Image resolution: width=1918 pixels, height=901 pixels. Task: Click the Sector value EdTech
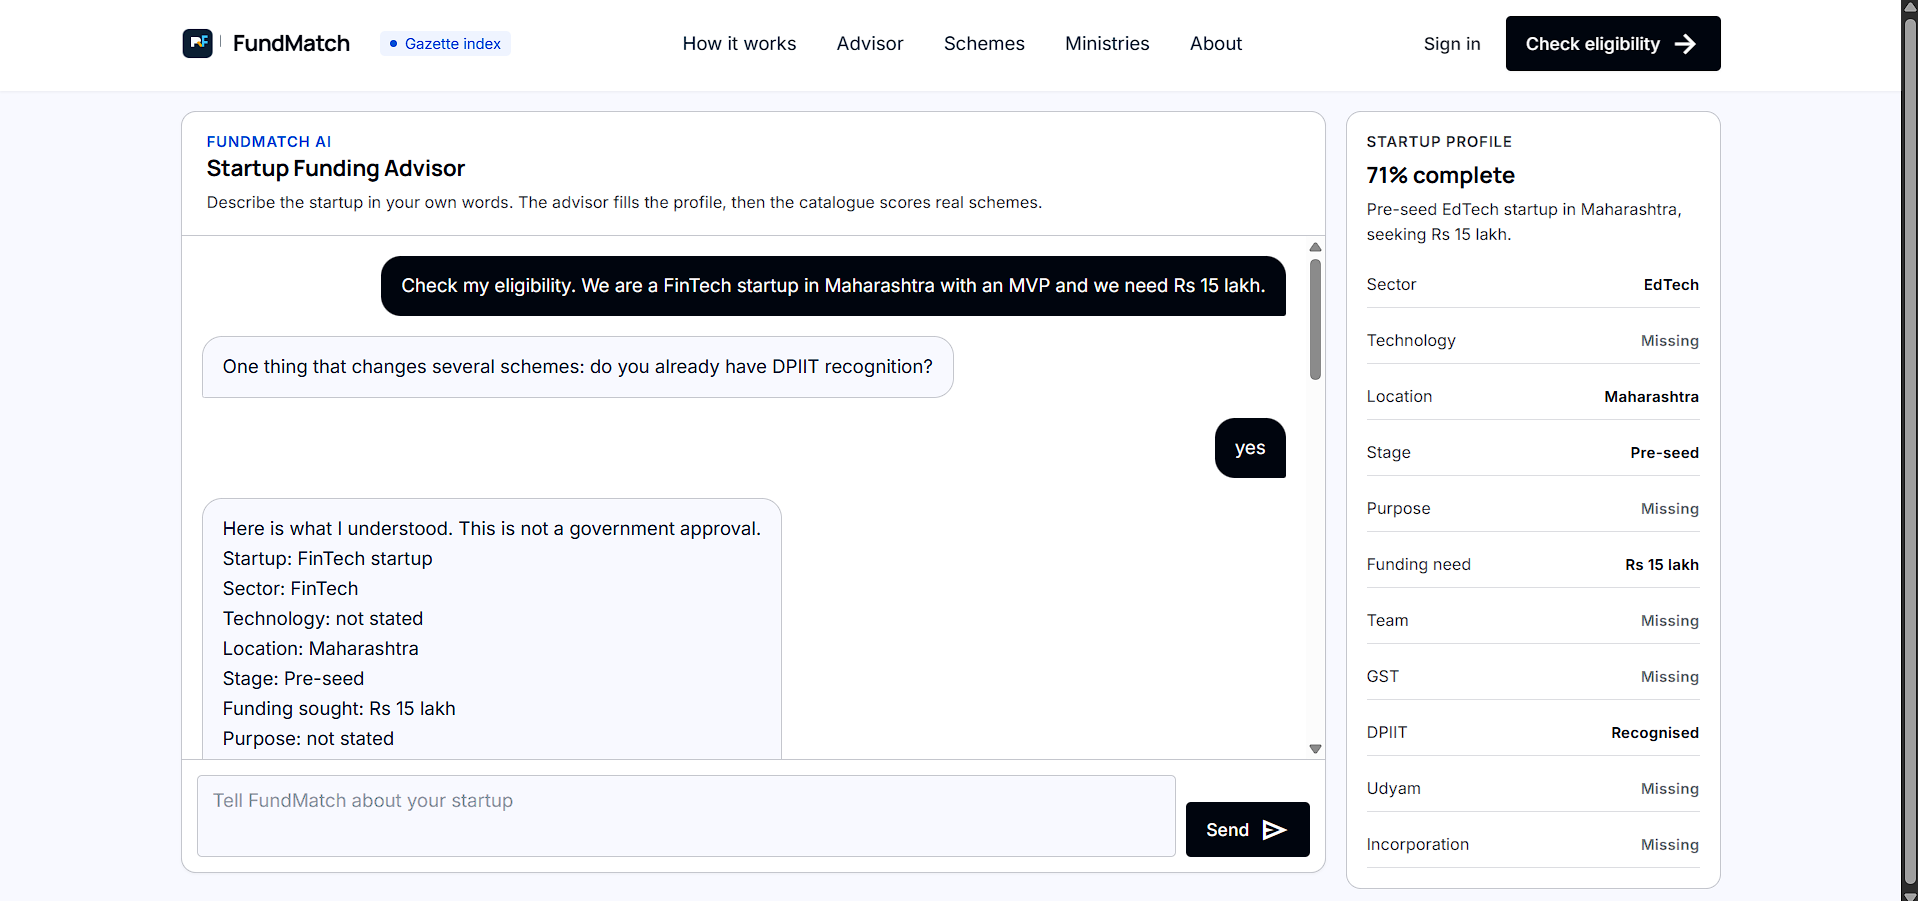(x=1671, y=285)
